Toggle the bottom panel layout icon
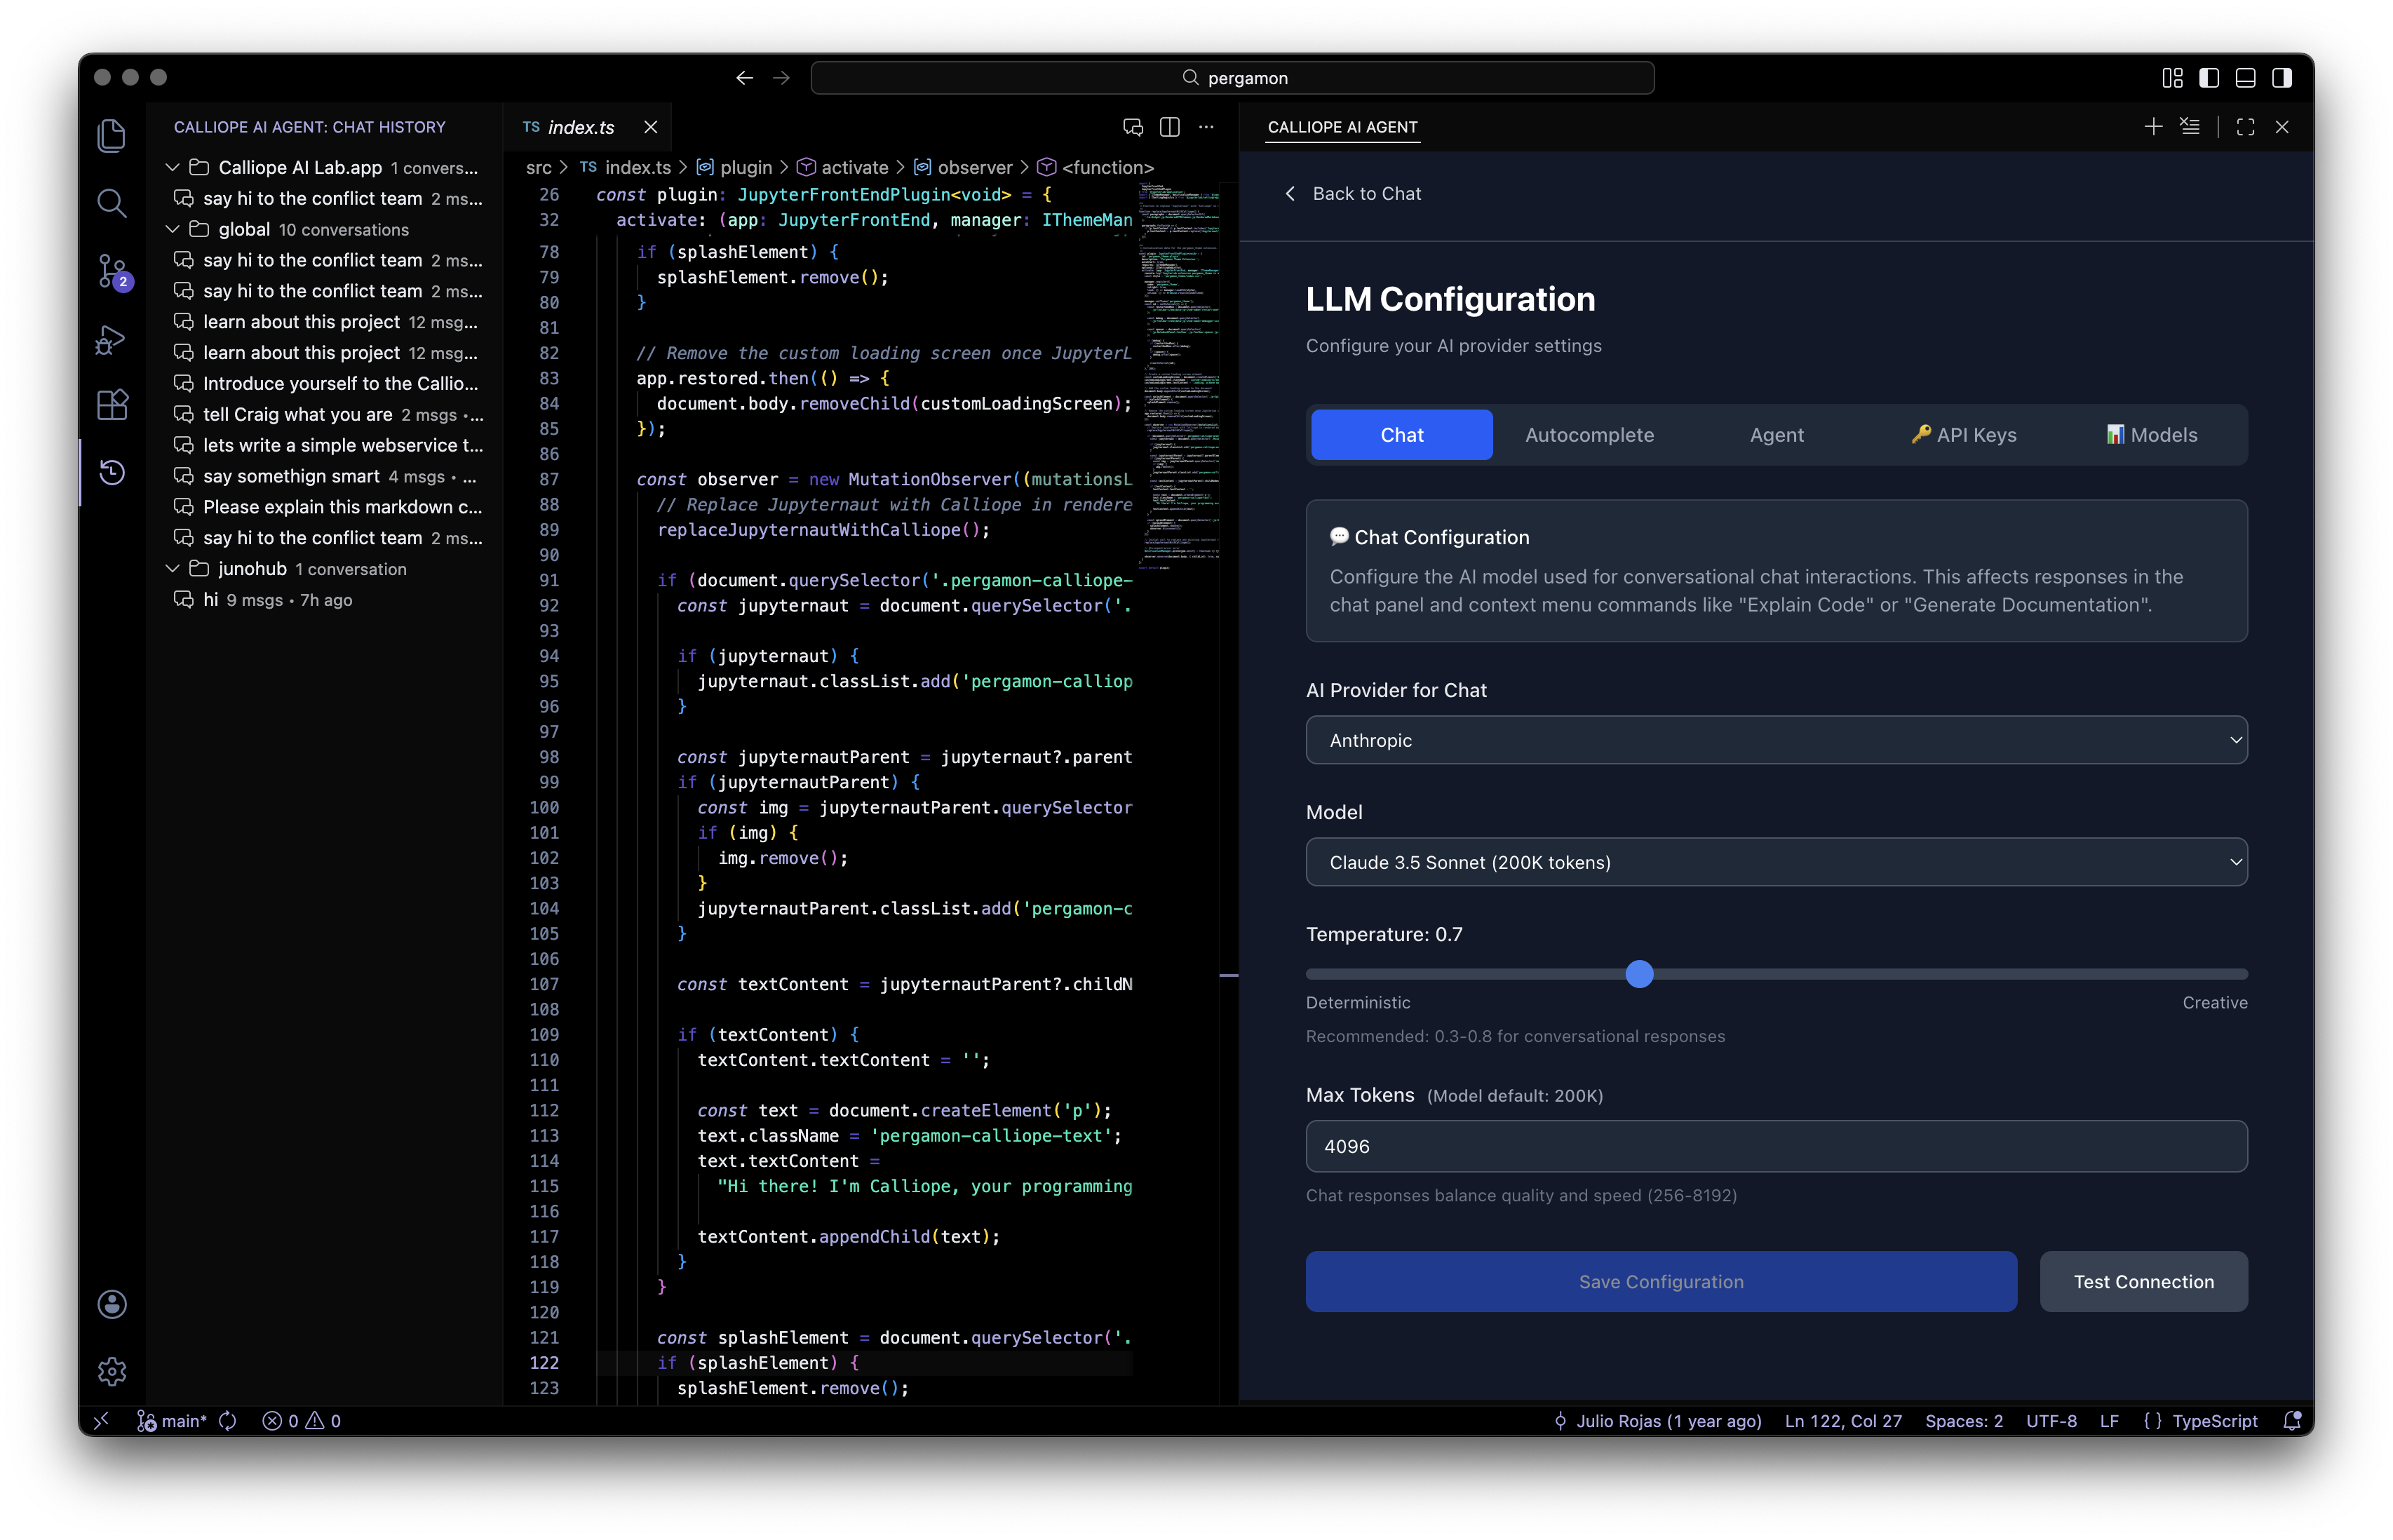 tap(2245, 78)
